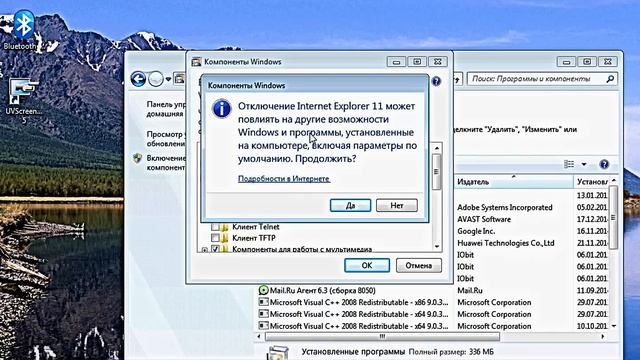The image size is (640, 360).
Task: Open the recent pages dropdown arrow
Action: point(168,79)
